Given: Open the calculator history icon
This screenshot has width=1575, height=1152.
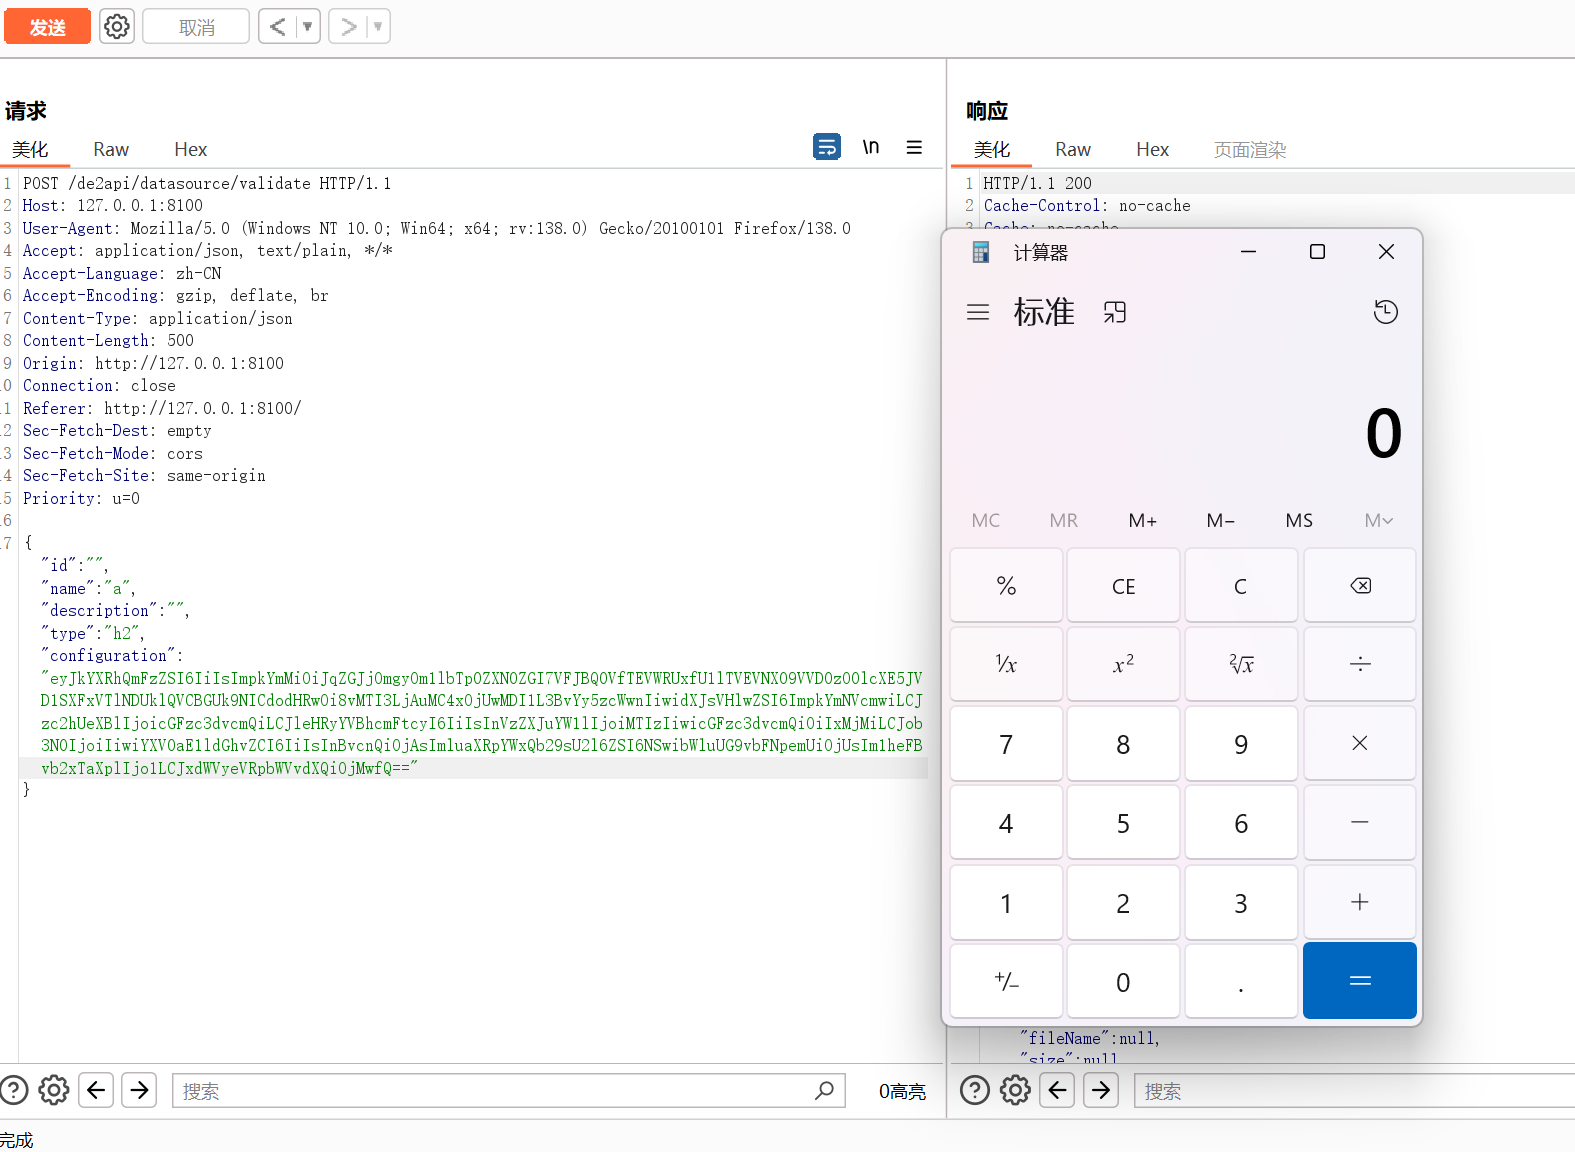Looking at the screenshot, I should (1385, 312).
